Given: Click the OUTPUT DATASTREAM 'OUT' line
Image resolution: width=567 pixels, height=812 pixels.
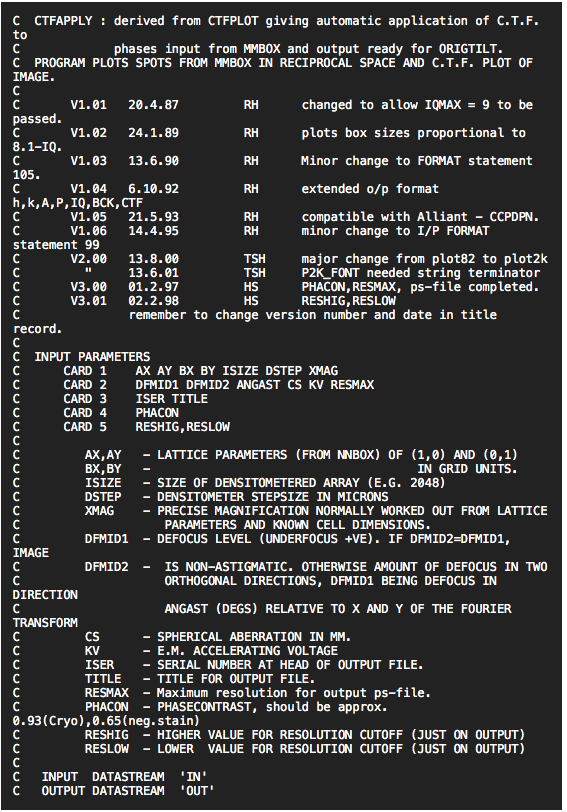Looking at the screenshot, I should (128, 791).
